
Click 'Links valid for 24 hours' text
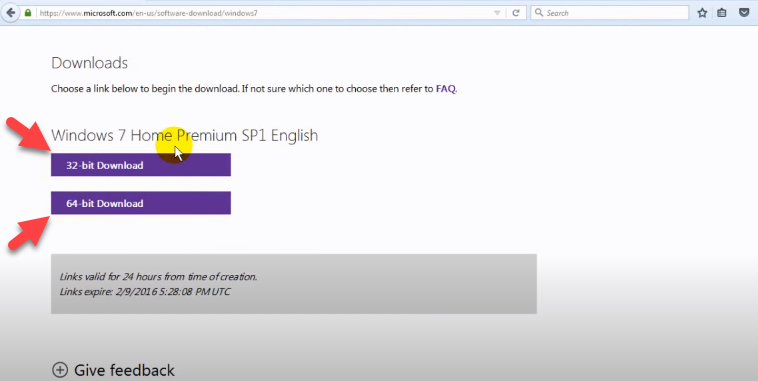[x=158, y=277]
